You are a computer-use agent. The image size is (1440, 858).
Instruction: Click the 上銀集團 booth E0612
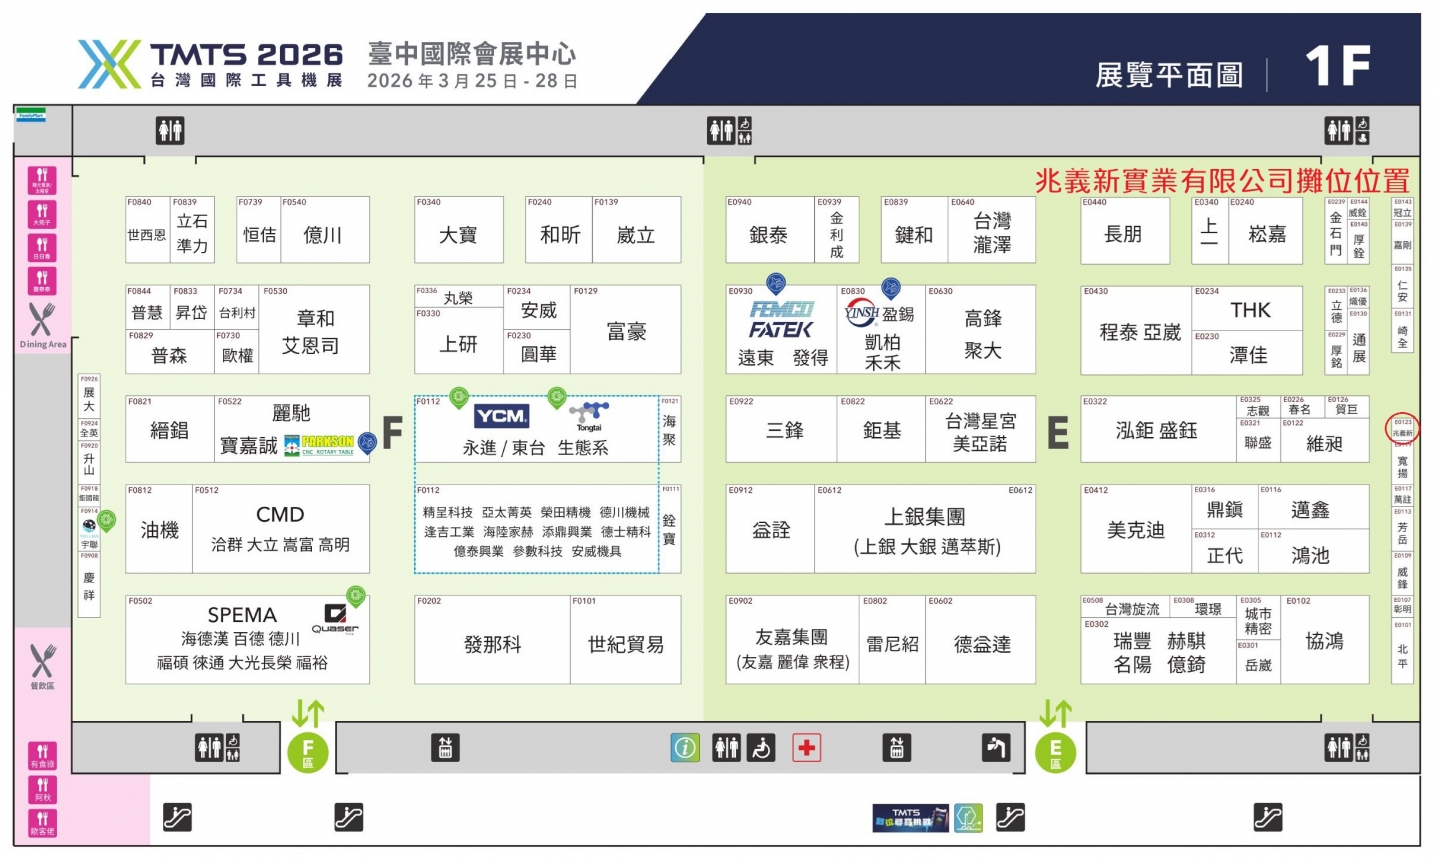[925, 530]
